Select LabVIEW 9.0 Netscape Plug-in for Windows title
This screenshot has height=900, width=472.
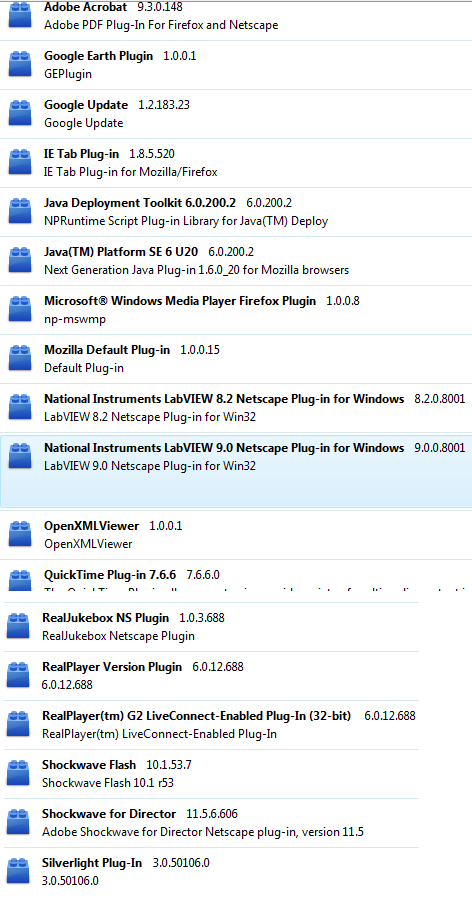pyautogui.click(x=224, y=448)
